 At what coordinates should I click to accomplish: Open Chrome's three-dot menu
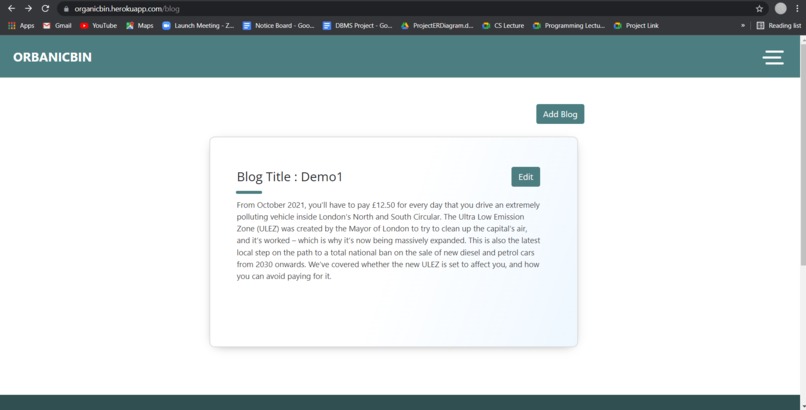click(797, 9)
